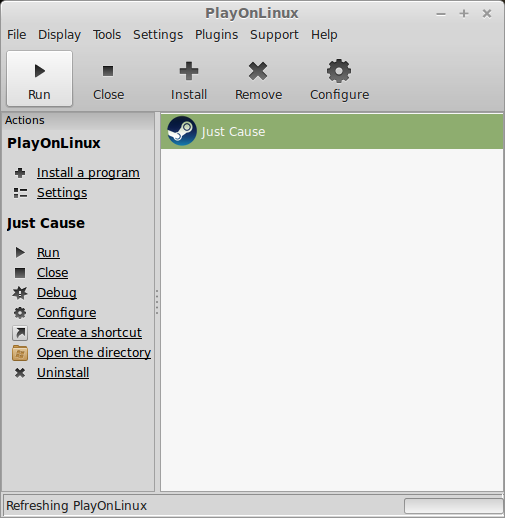505x518 pixels.
Task: Click square stop icon beside Close link
Action: (x=20, y=273)
